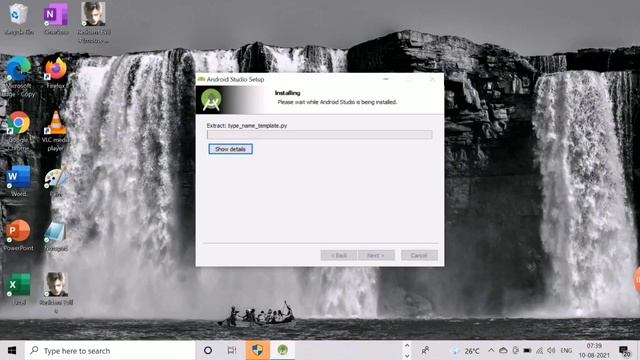Click the taskbar toolbar scroll-up arrow
The width and height of the screenshot is (640, 360).
(407, 346)
